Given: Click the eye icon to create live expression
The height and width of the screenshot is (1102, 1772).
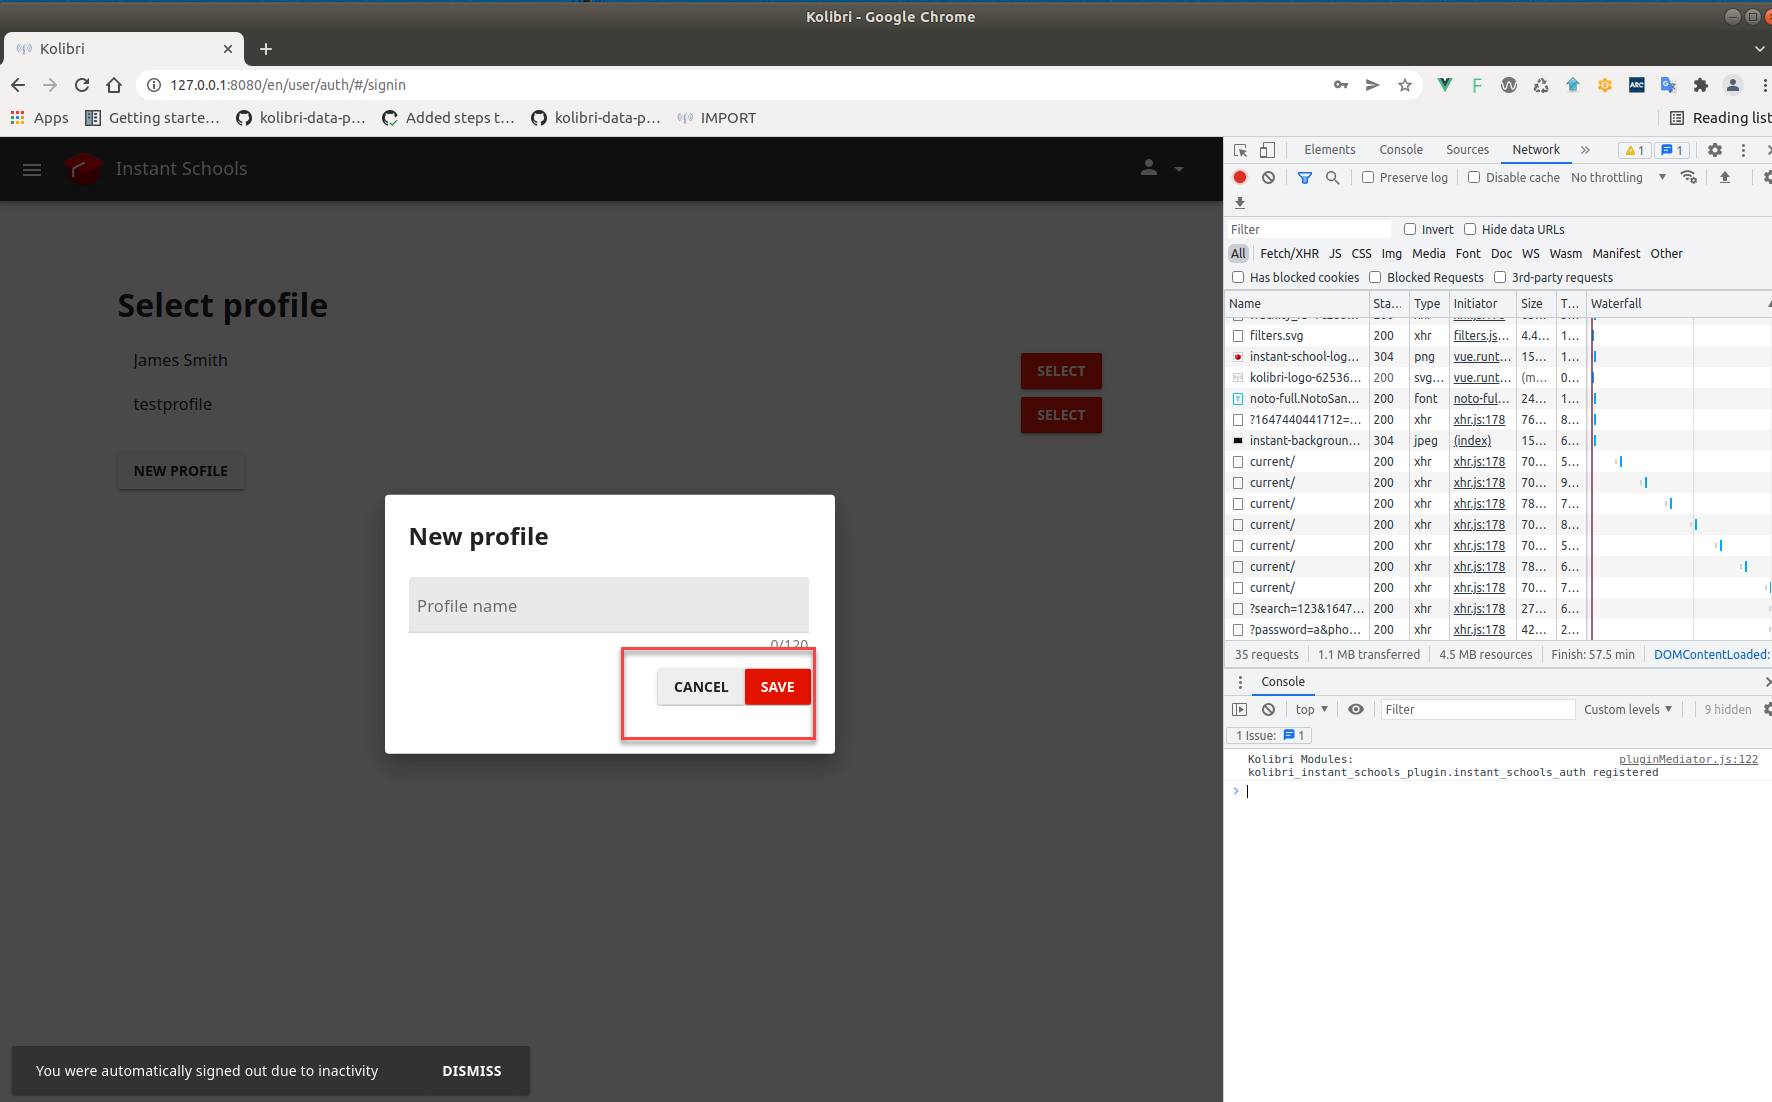Looking at the screenshot, I should click(1356, 709).
